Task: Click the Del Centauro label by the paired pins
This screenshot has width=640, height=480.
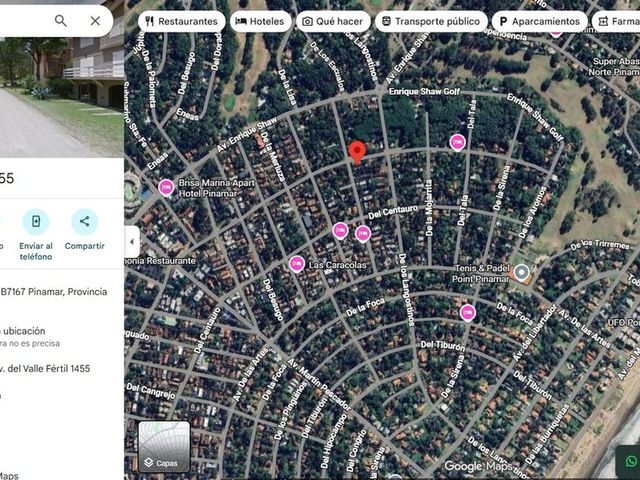Action: tap(393, 212)
